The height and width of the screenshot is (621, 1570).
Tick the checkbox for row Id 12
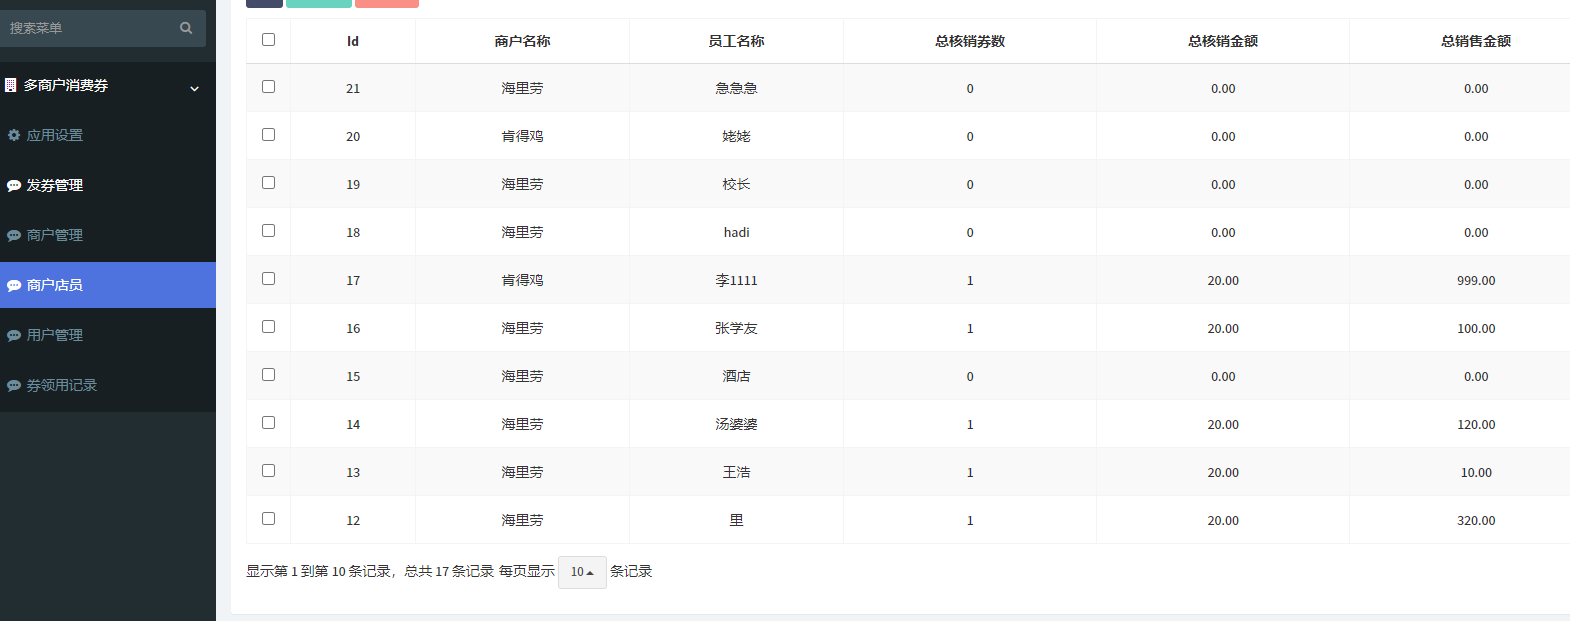pos(268,519)
